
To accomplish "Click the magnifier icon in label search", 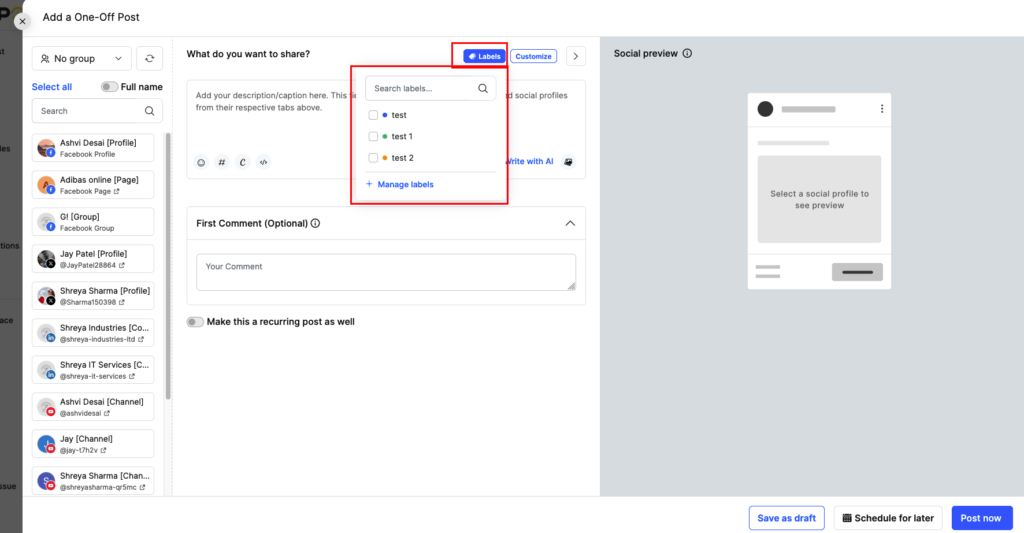I will point(483,88).
